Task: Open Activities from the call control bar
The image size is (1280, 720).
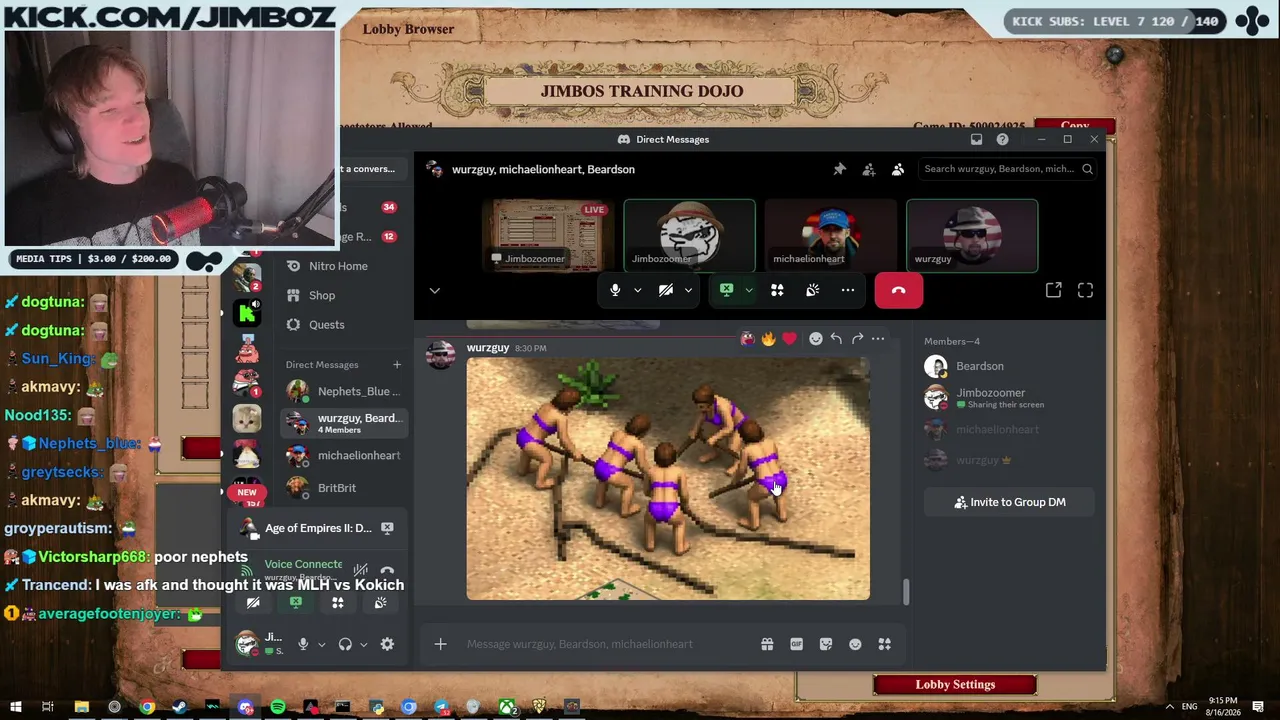Action: pyautogui.click(x=777, y=290)
